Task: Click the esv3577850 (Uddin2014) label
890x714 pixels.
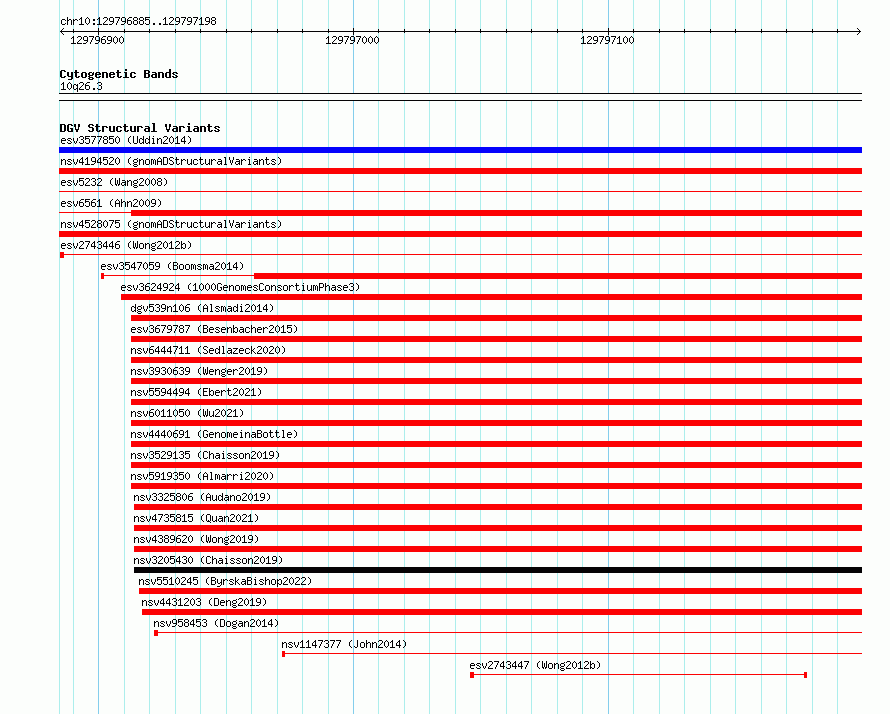Action: 126,140
